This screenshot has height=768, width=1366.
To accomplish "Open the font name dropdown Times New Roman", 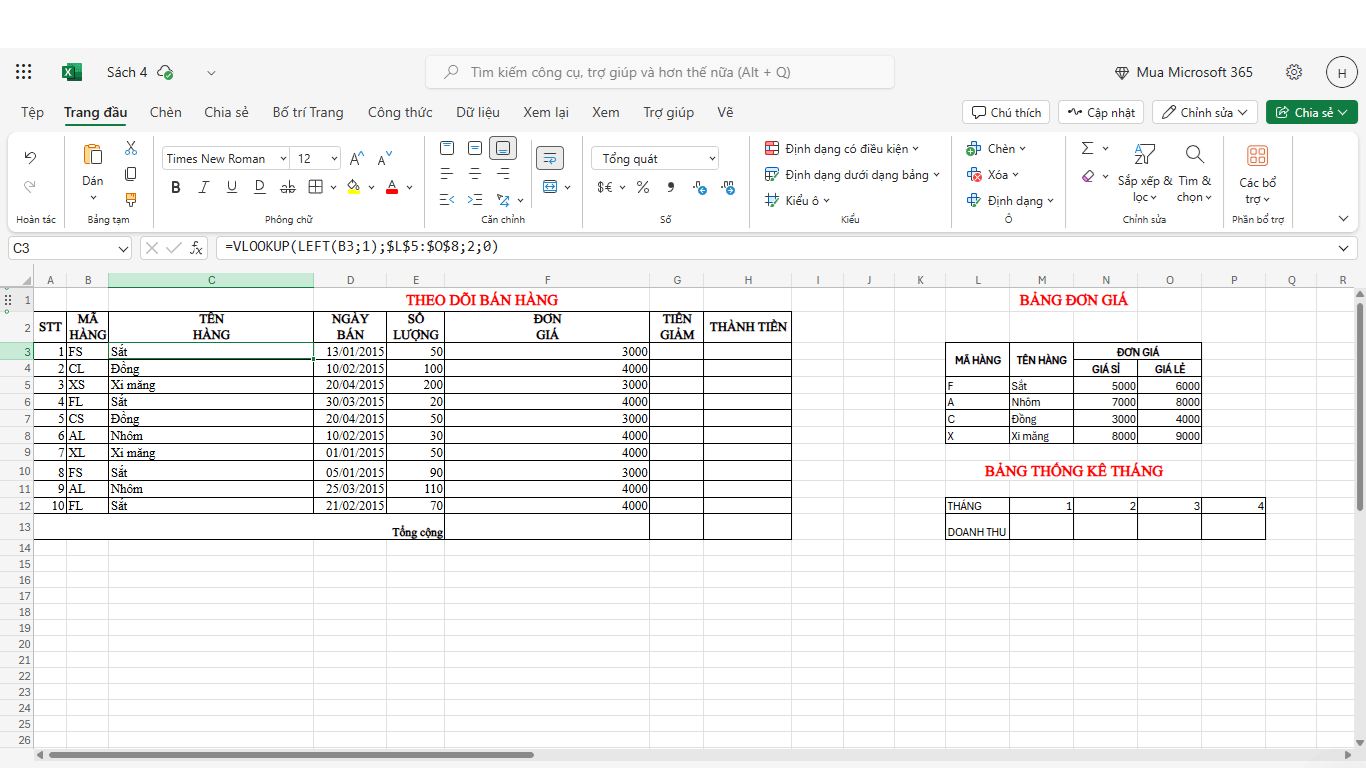I will [226, 158].
